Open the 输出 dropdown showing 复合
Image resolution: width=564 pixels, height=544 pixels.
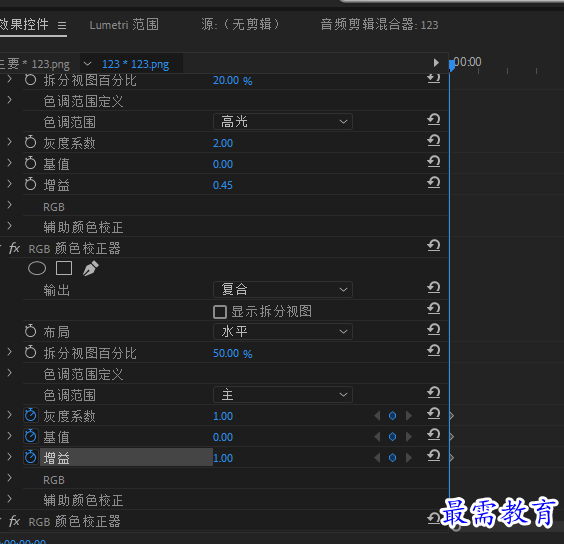click(x=283, y=290)
